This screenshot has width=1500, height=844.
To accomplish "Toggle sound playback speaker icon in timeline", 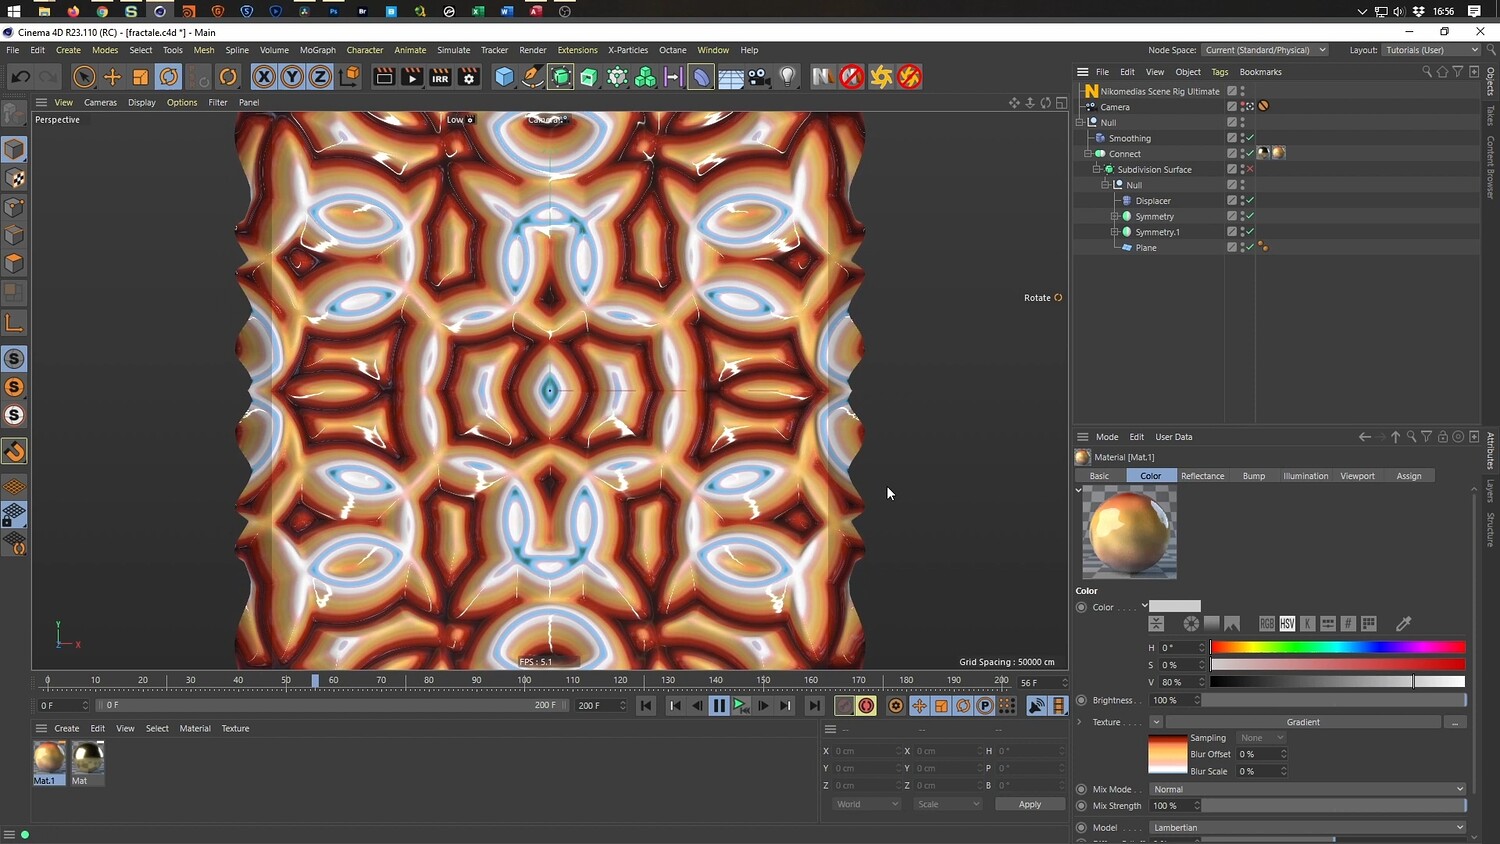I will pos(1037,706).
